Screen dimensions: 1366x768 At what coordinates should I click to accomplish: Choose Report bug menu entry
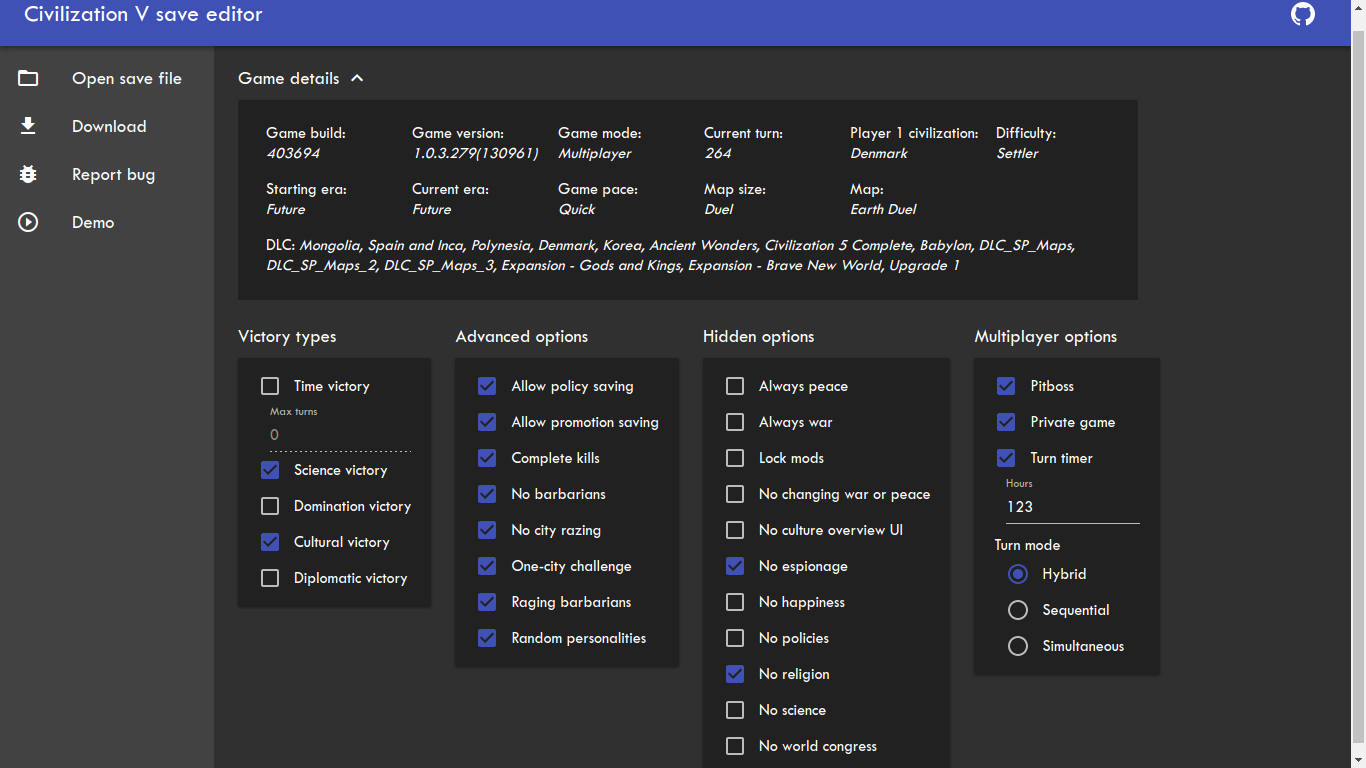107,174
